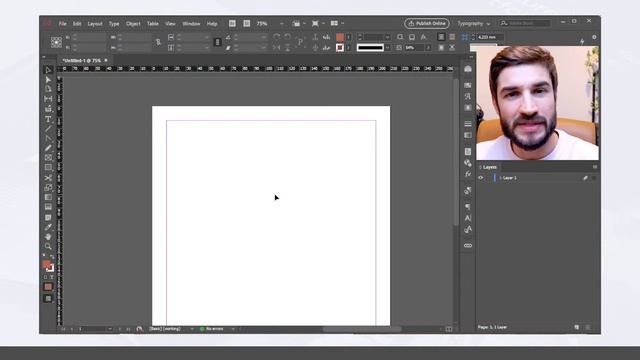
Task: Toggle constrain proportions chain link icon
Action: [x=158, y=42]
